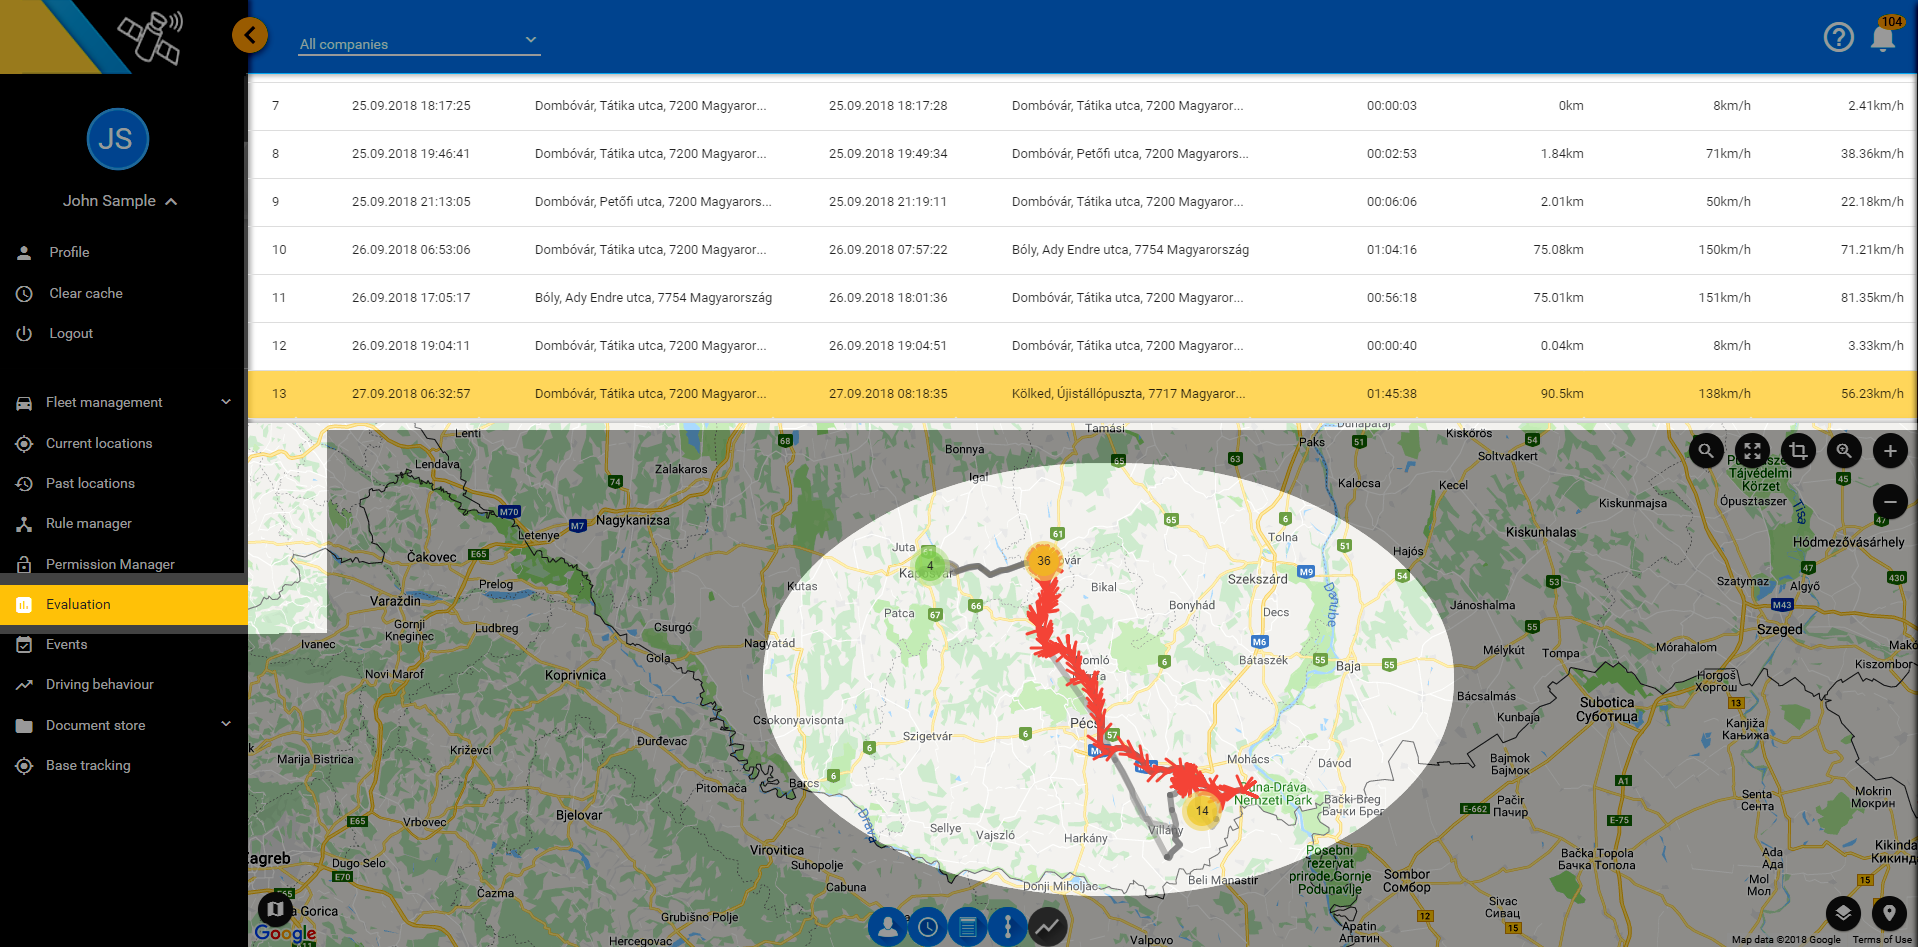Toggle the table list view button
The image size is (1918, 947).
coord(967,927)
